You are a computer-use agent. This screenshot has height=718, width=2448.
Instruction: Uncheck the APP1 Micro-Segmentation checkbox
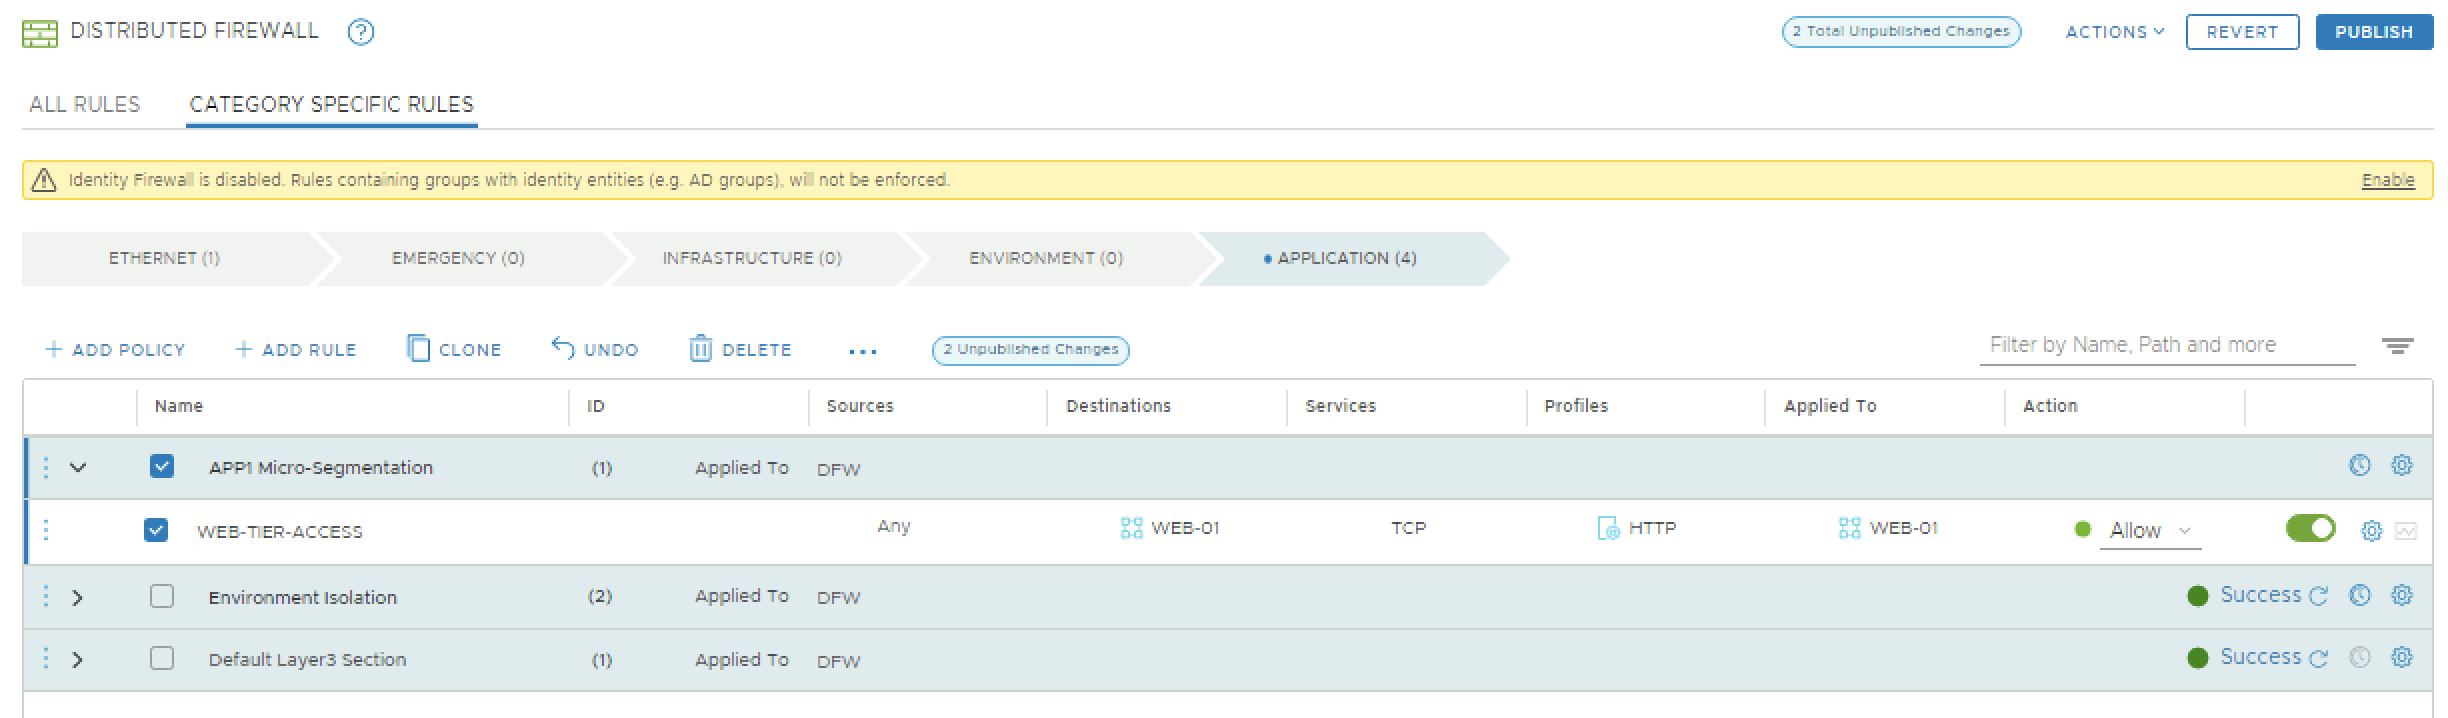click(162, 467)
